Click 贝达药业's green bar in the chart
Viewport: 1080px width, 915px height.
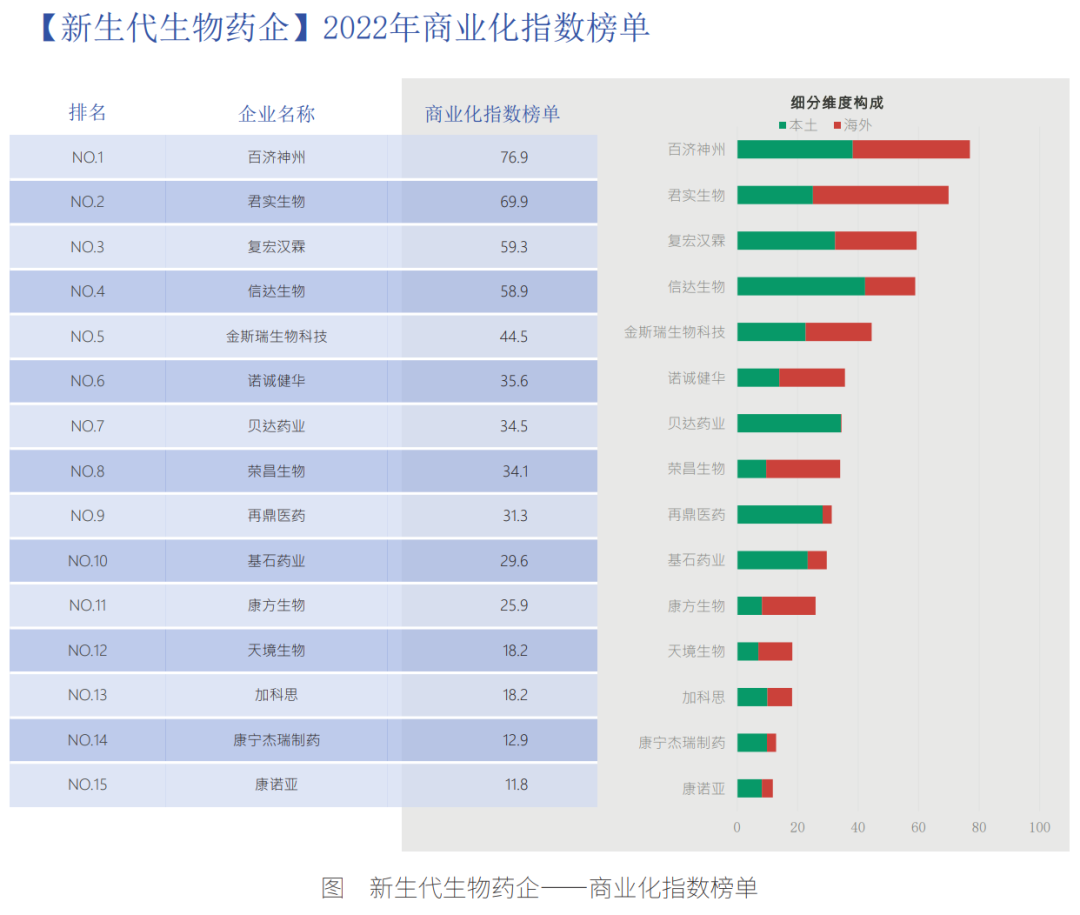[x=789, y=423]
